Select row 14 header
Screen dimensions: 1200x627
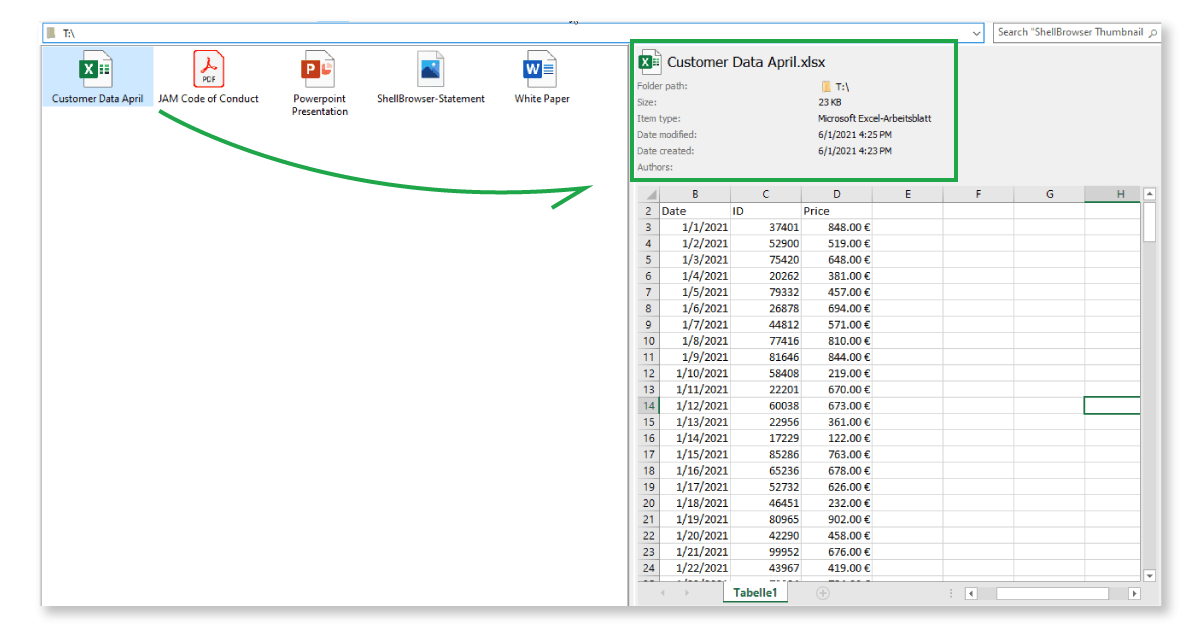click(648, 406)
